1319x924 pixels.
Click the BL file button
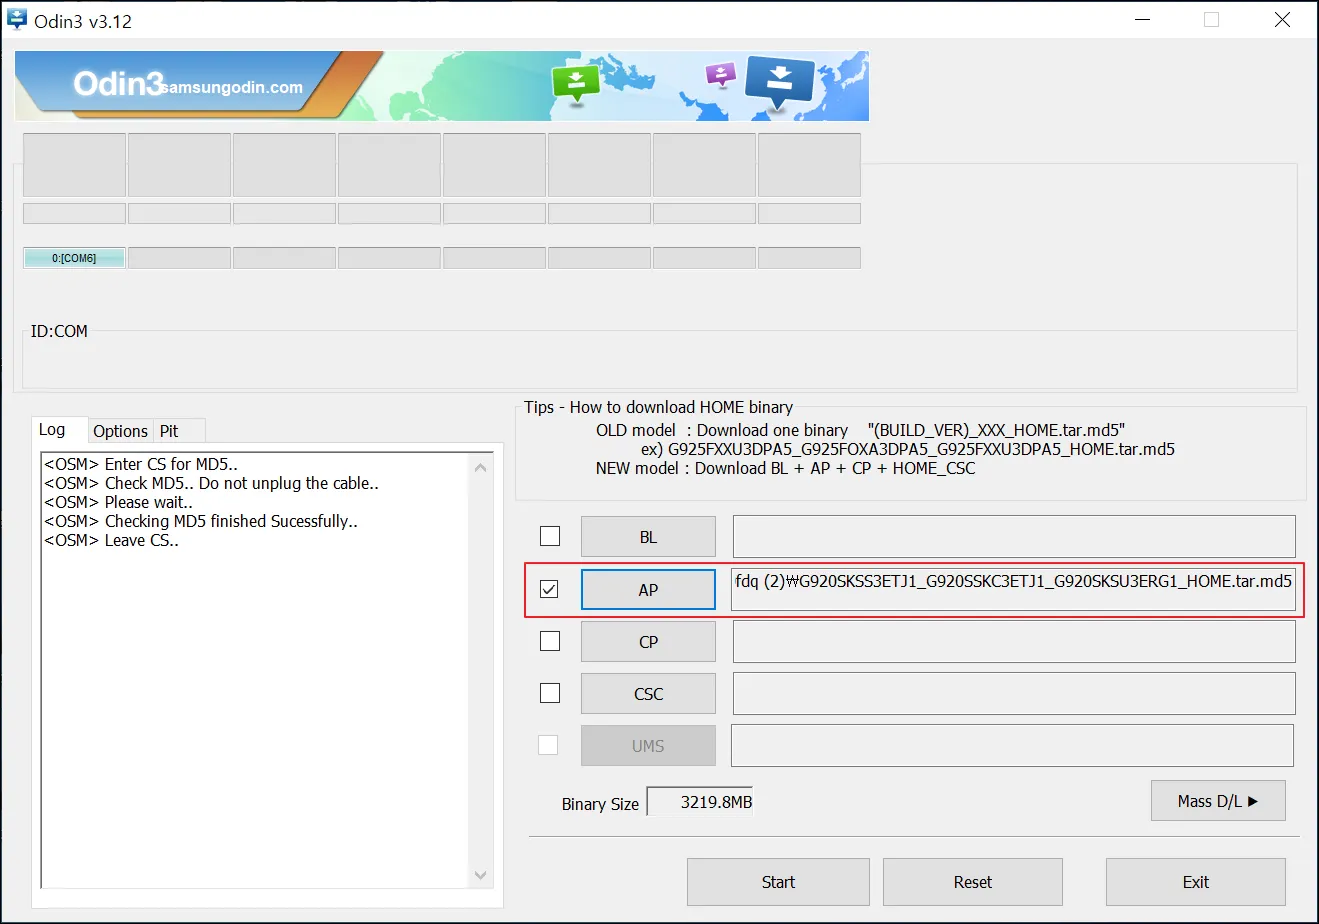[x=648, y=537]
